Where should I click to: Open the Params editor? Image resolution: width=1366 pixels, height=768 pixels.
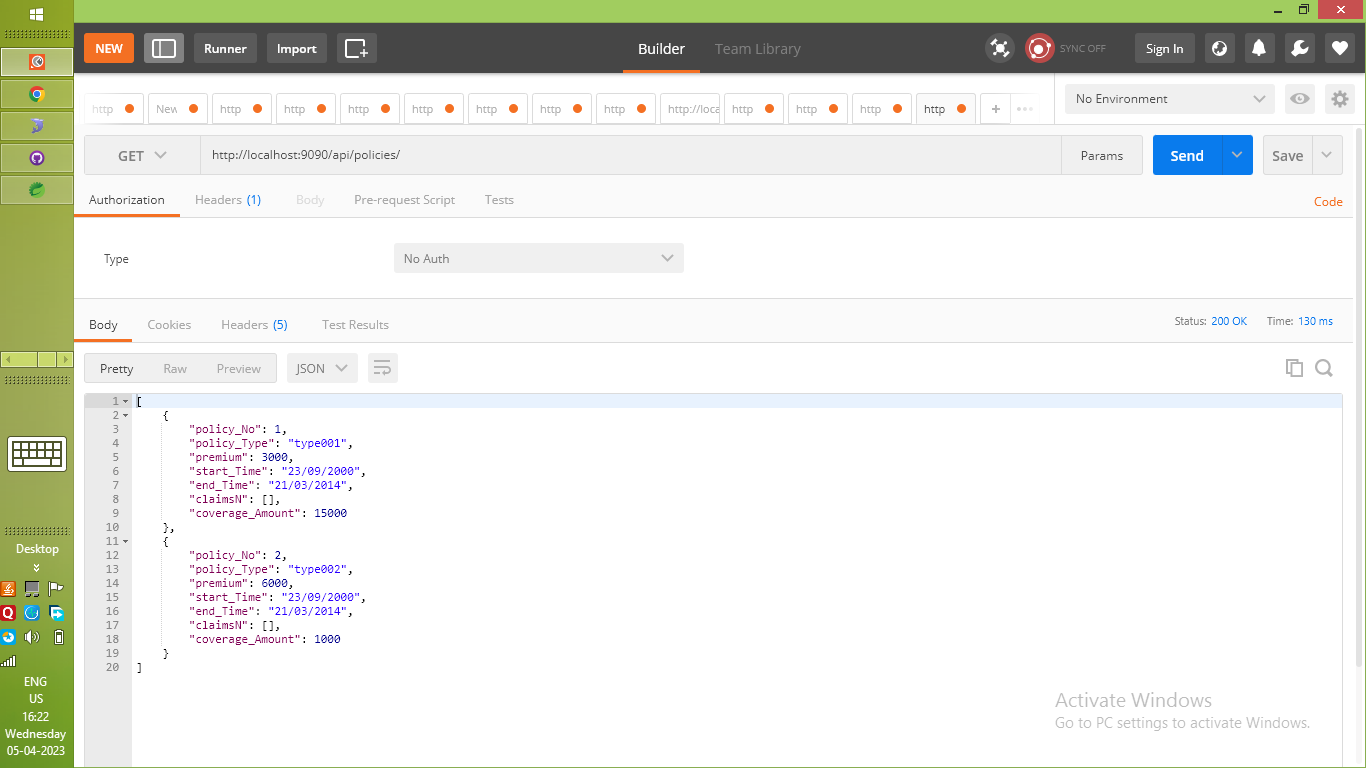(x=1102, y=156)
